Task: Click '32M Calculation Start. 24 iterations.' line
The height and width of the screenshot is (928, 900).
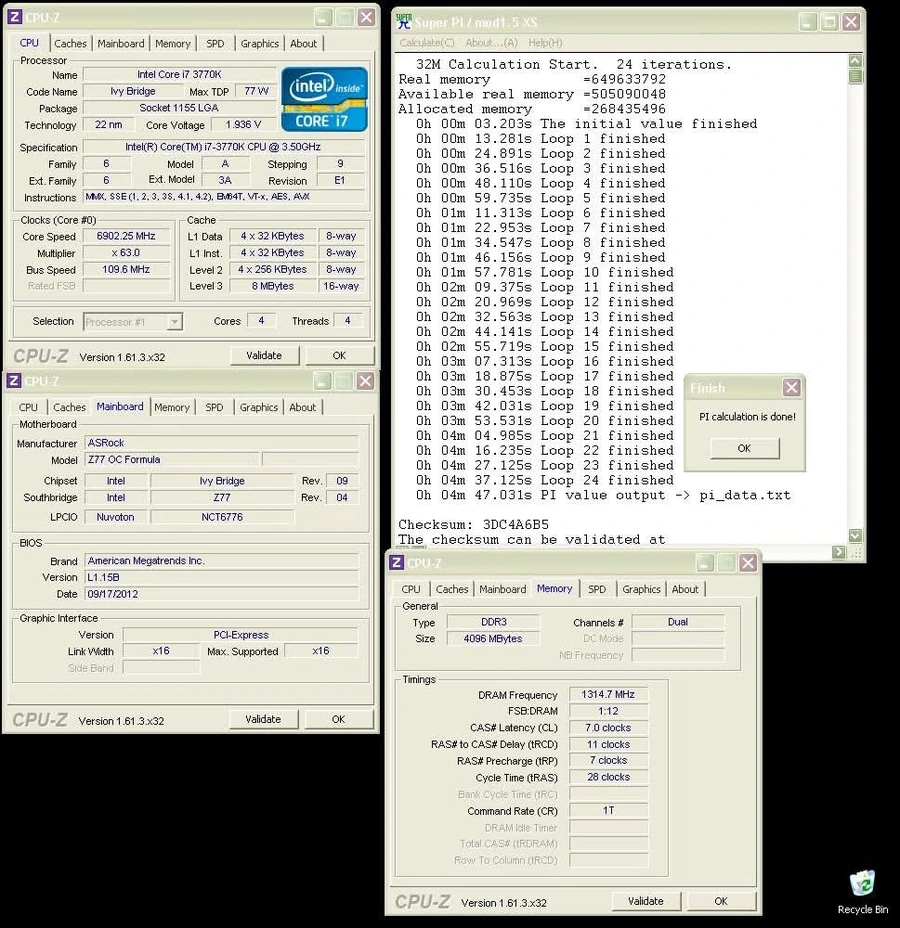Action: pos(574,64)
